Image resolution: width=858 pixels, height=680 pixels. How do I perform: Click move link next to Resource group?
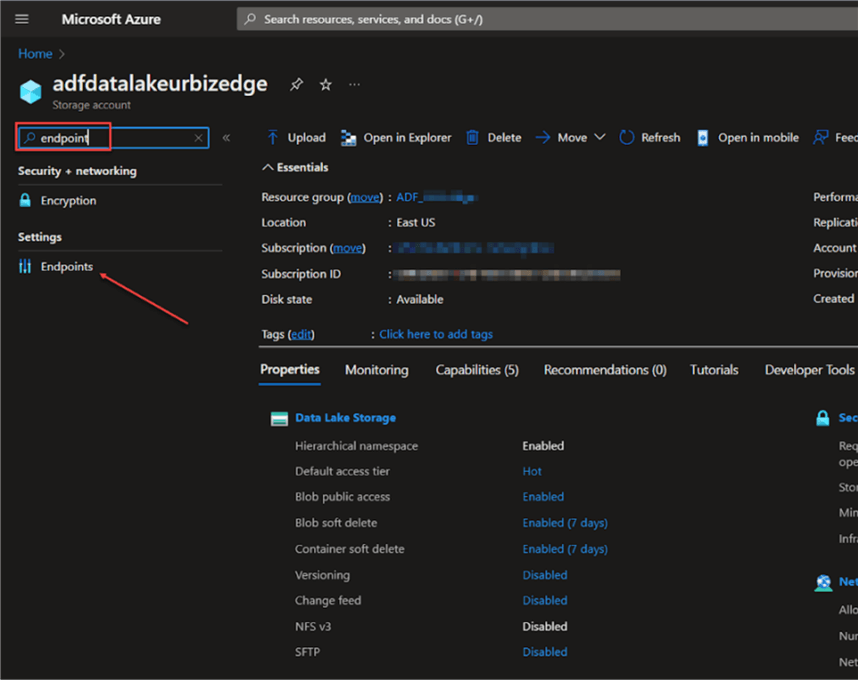365,197
